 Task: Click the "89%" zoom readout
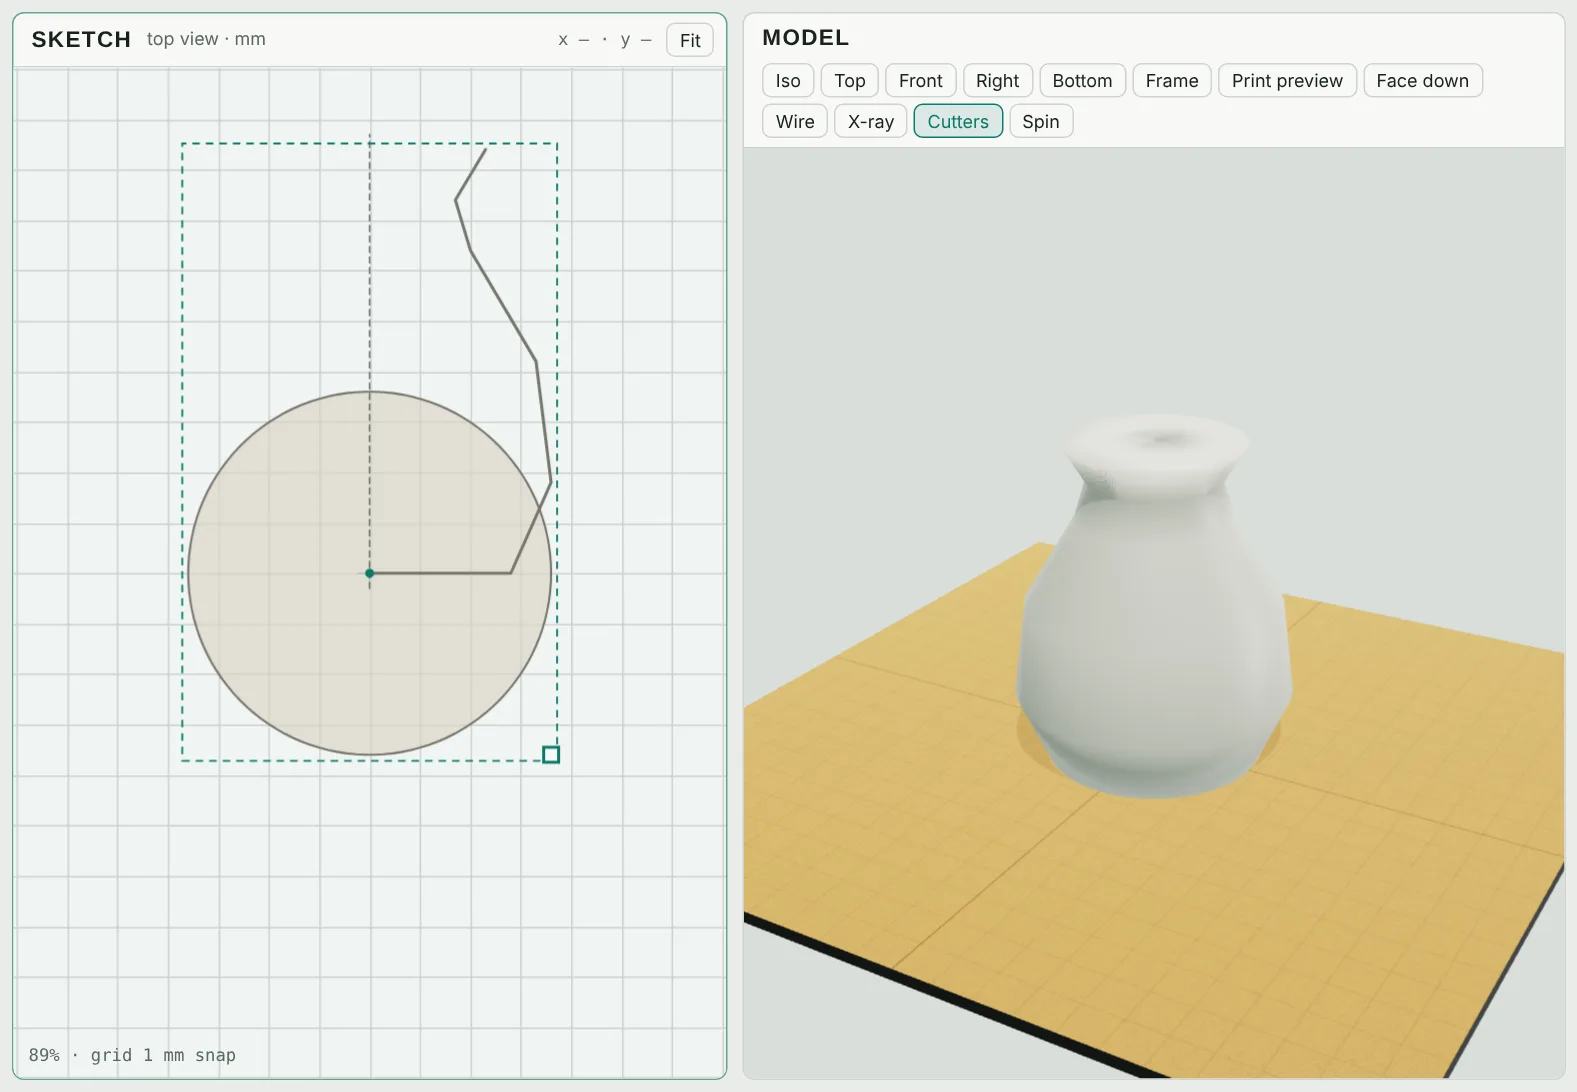(44, 1055)
